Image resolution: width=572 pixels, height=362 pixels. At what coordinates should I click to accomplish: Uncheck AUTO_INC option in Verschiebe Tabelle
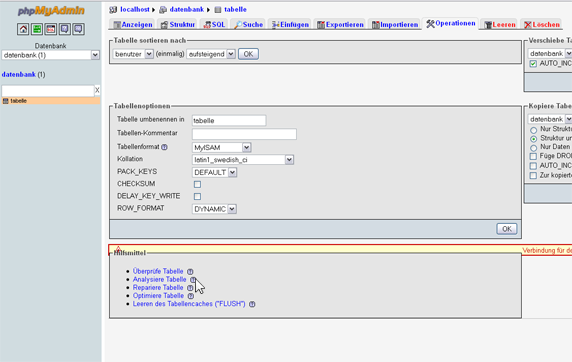(x=533, y=64)
